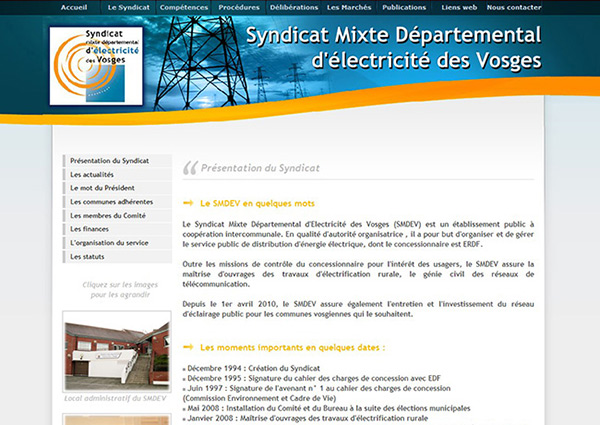Go to the Publications page
This screenshot has width=600, height=425.
[x=404, y=7]
